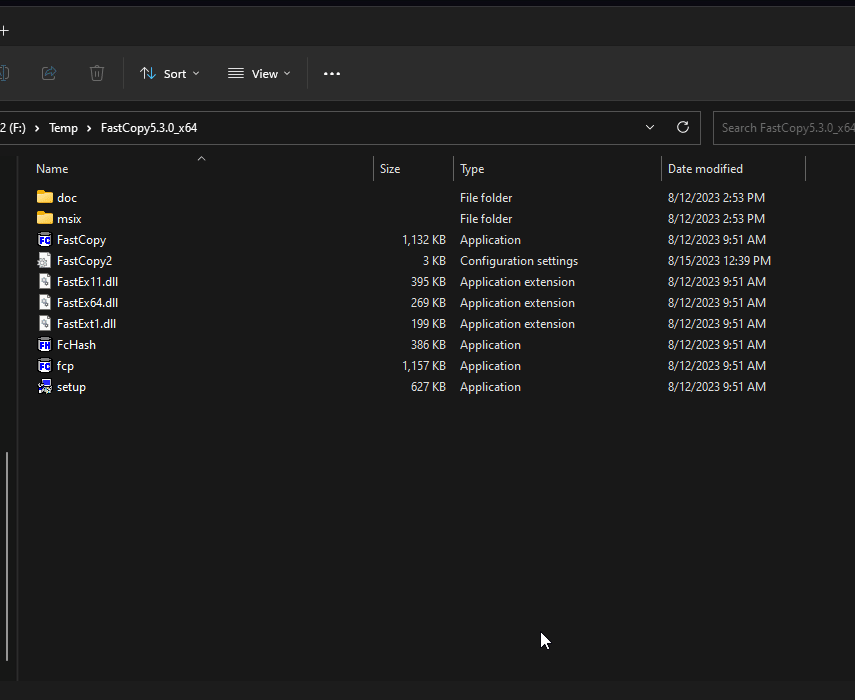Image resolution: width=855 pixels, height=700 pixels.
Task: Click Temp in the breadcrumb path
Action: tap(63, 128)
